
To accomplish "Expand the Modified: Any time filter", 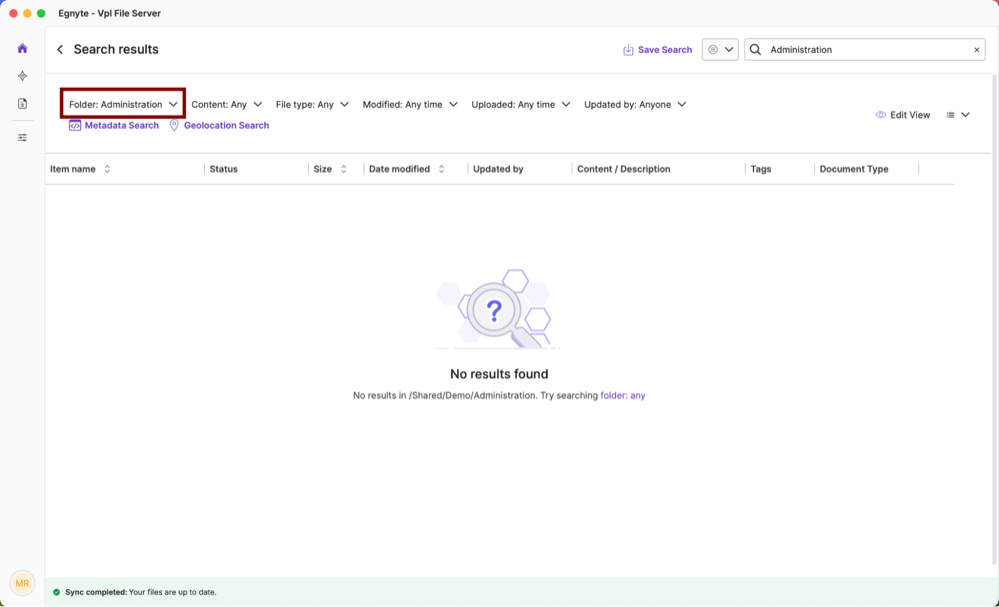I will coord(410,104).
